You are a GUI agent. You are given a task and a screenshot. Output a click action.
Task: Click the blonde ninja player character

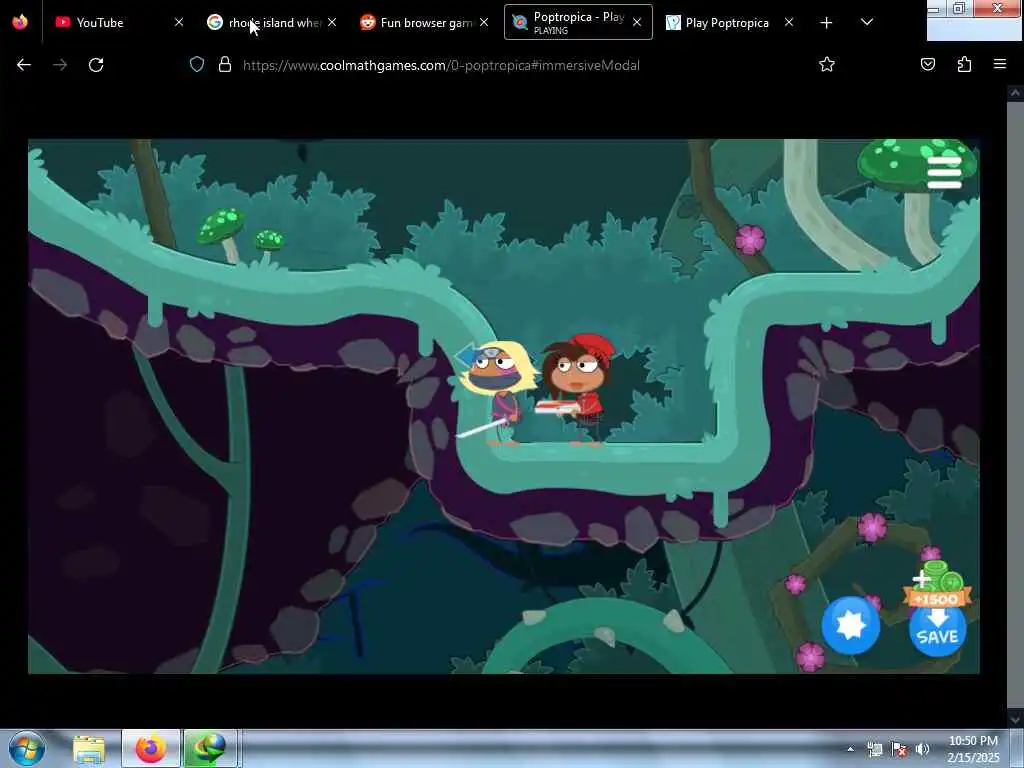pos(500,393)
